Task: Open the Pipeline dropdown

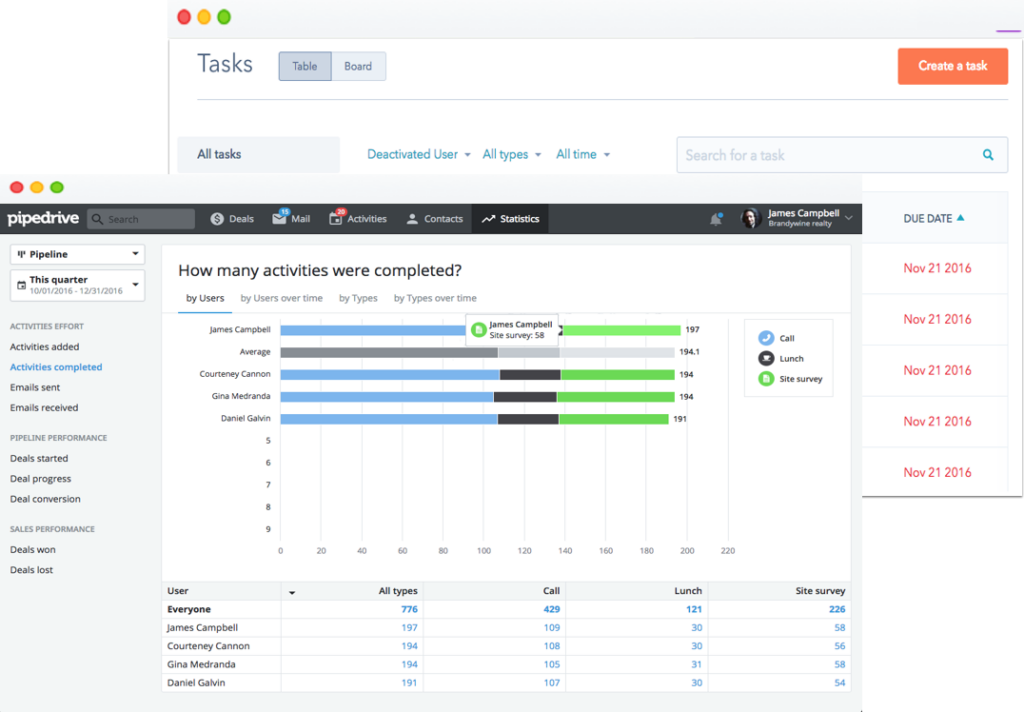Action: pos(77,254)
